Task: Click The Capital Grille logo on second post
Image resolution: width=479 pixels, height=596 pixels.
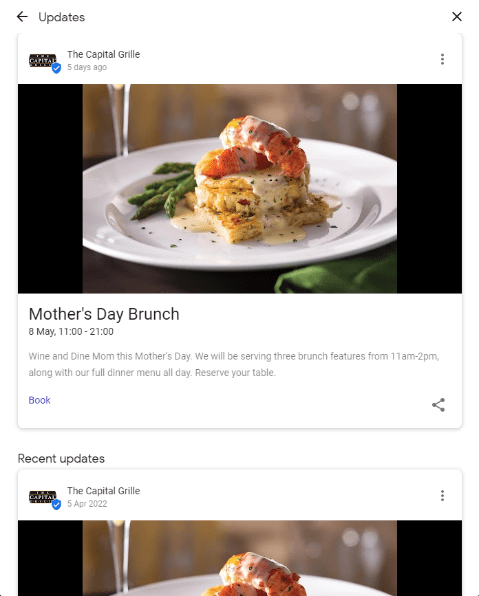Action: [43, 497]
